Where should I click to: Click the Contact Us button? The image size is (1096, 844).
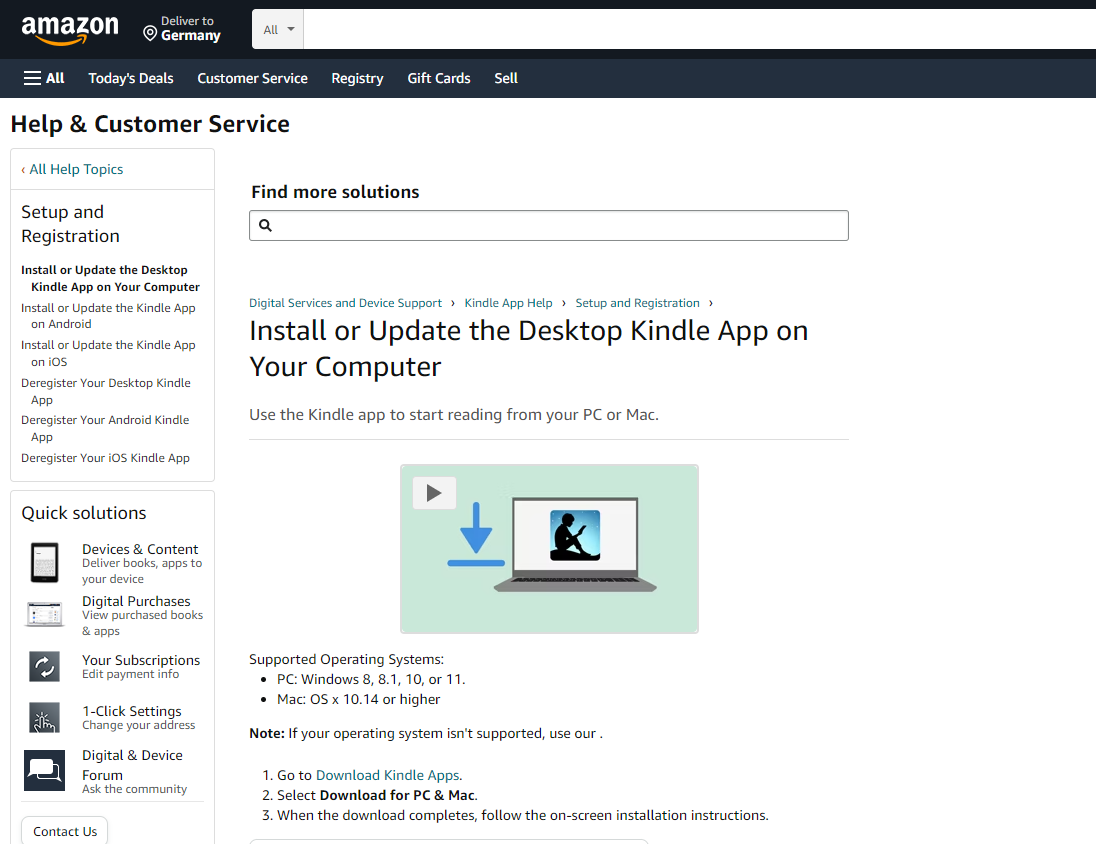tap(64, 831)
